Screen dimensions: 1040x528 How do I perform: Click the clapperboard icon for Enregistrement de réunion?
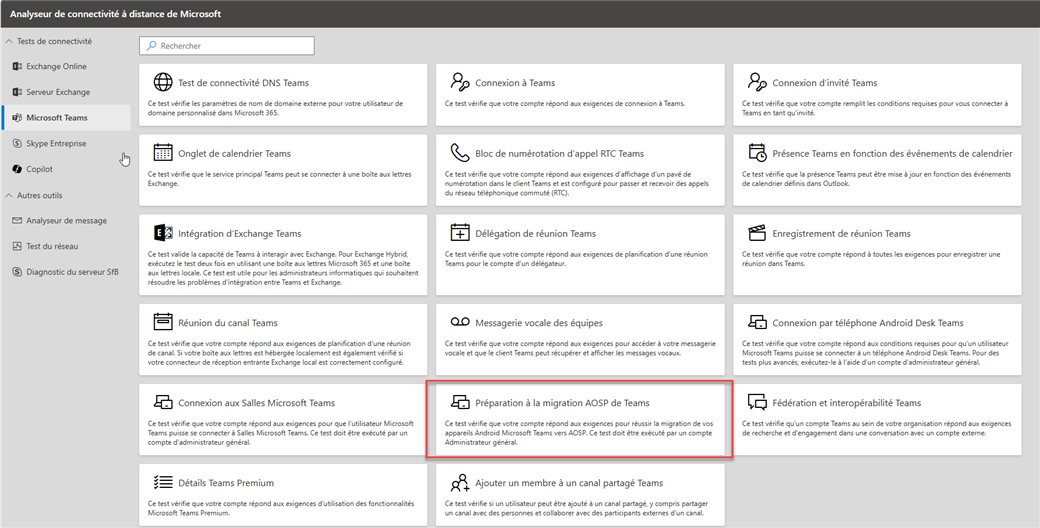pyautogui.click(x=757, y=233)
